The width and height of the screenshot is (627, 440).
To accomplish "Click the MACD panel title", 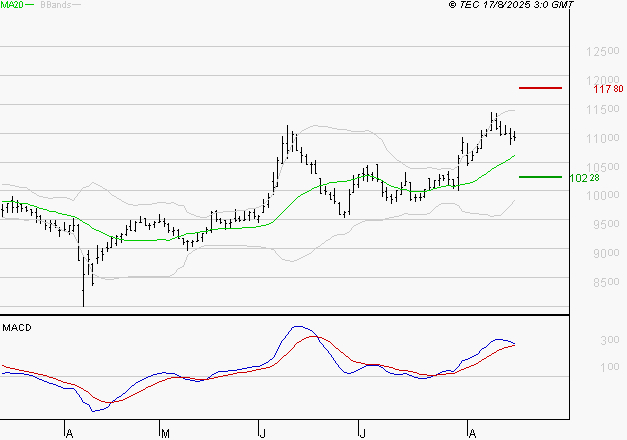I will pos(17,328).
